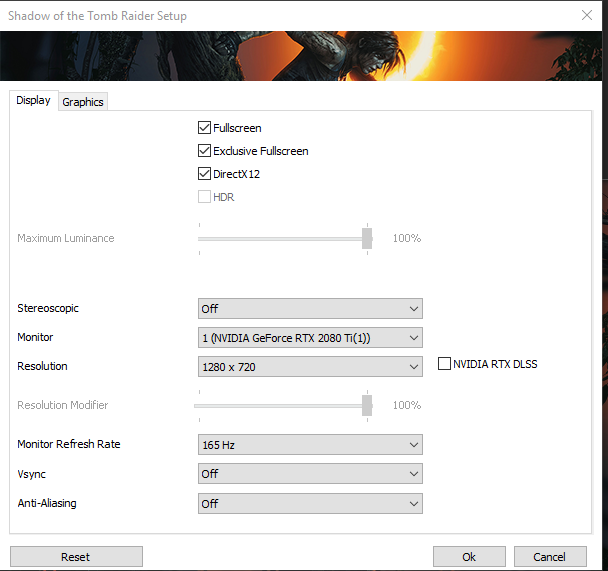Click the Anti-Aliasing label
The height and width of the screenshot is (571, 608).
coord(47,503)
